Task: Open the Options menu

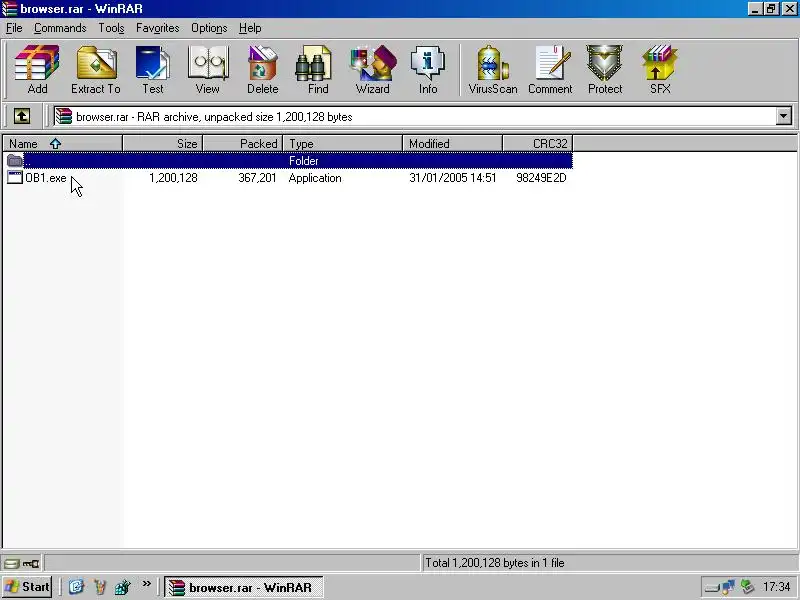Action: [209, 28]
